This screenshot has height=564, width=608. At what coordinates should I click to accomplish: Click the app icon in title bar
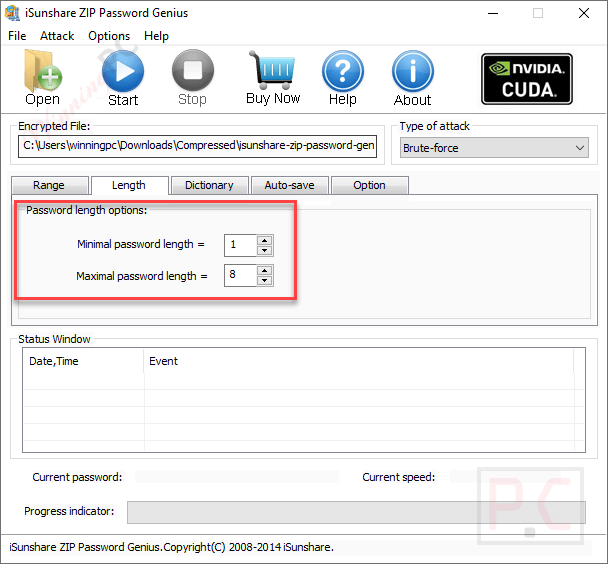12,13
